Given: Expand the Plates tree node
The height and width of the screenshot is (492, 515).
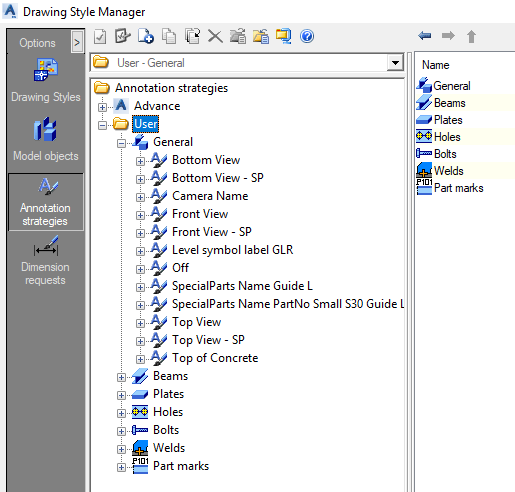Looking at the screenshot, I should coord(121,395).
